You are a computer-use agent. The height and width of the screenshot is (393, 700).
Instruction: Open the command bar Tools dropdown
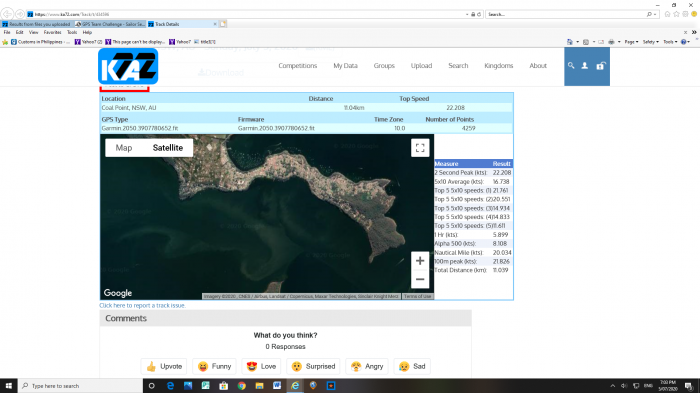pos(670,42)
